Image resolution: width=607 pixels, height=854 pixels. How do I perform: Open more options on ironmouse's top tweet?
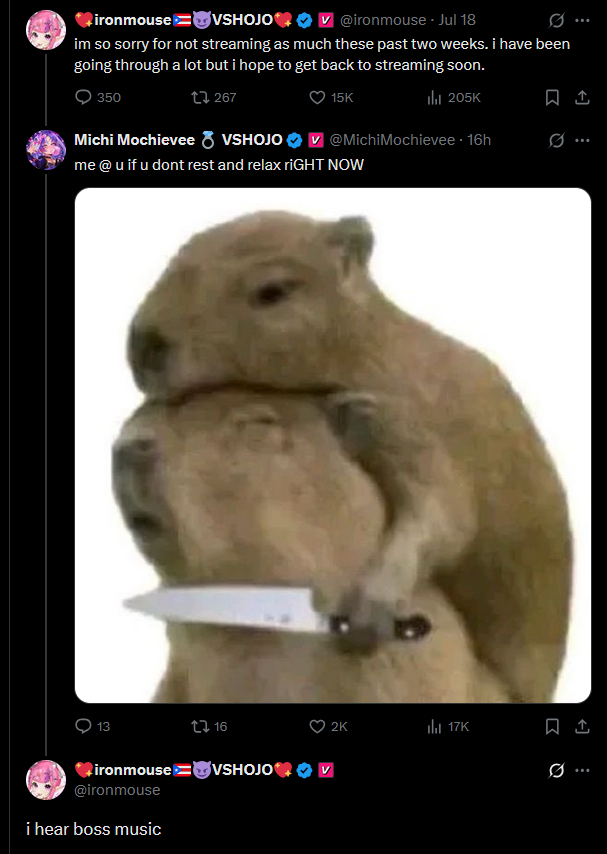(x=582, y=21)
